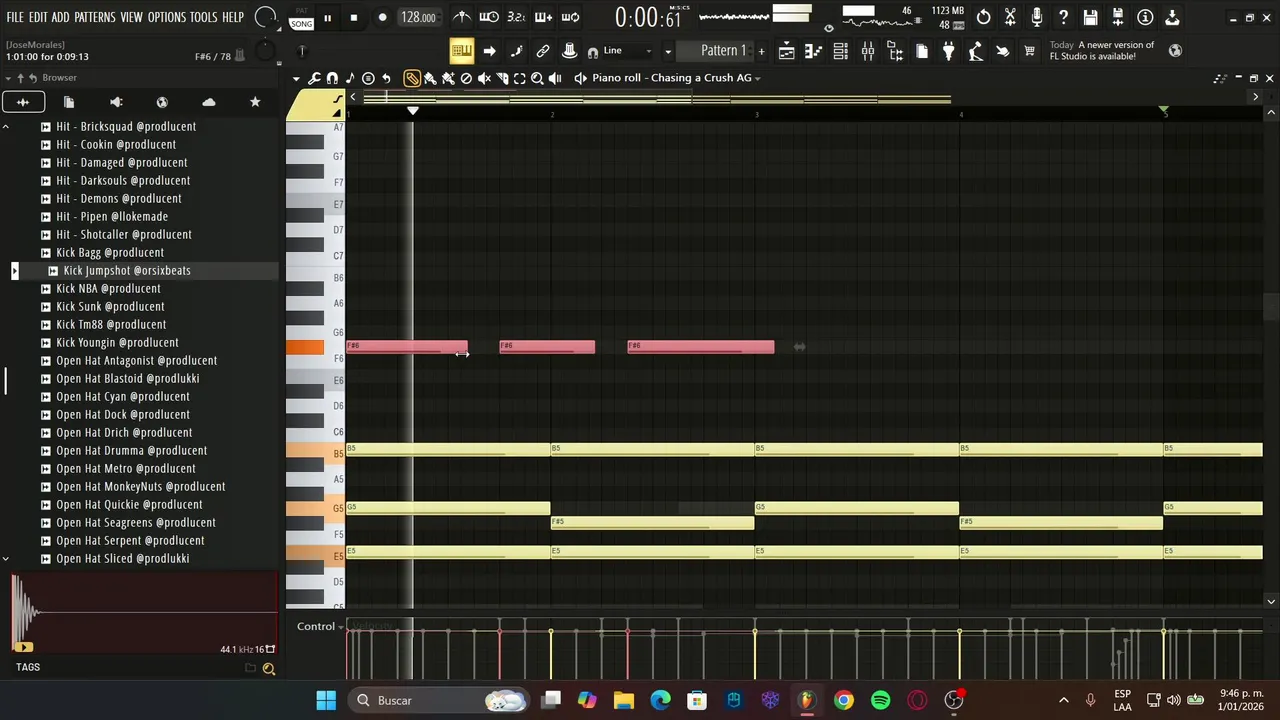Click the Save floppy disk icon
The height and width of the screenshot is (720, 1280).
(x=1091, y=17)
